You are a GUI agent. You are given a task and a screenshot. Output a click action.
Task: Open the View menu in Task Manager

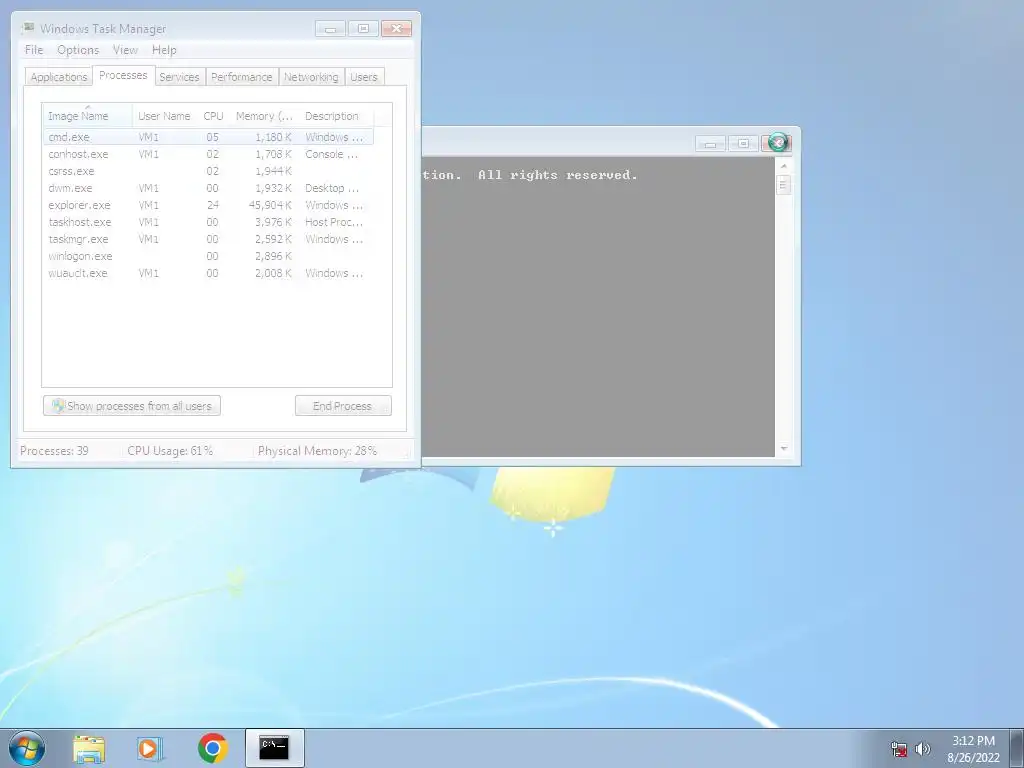tap(125, 50)
